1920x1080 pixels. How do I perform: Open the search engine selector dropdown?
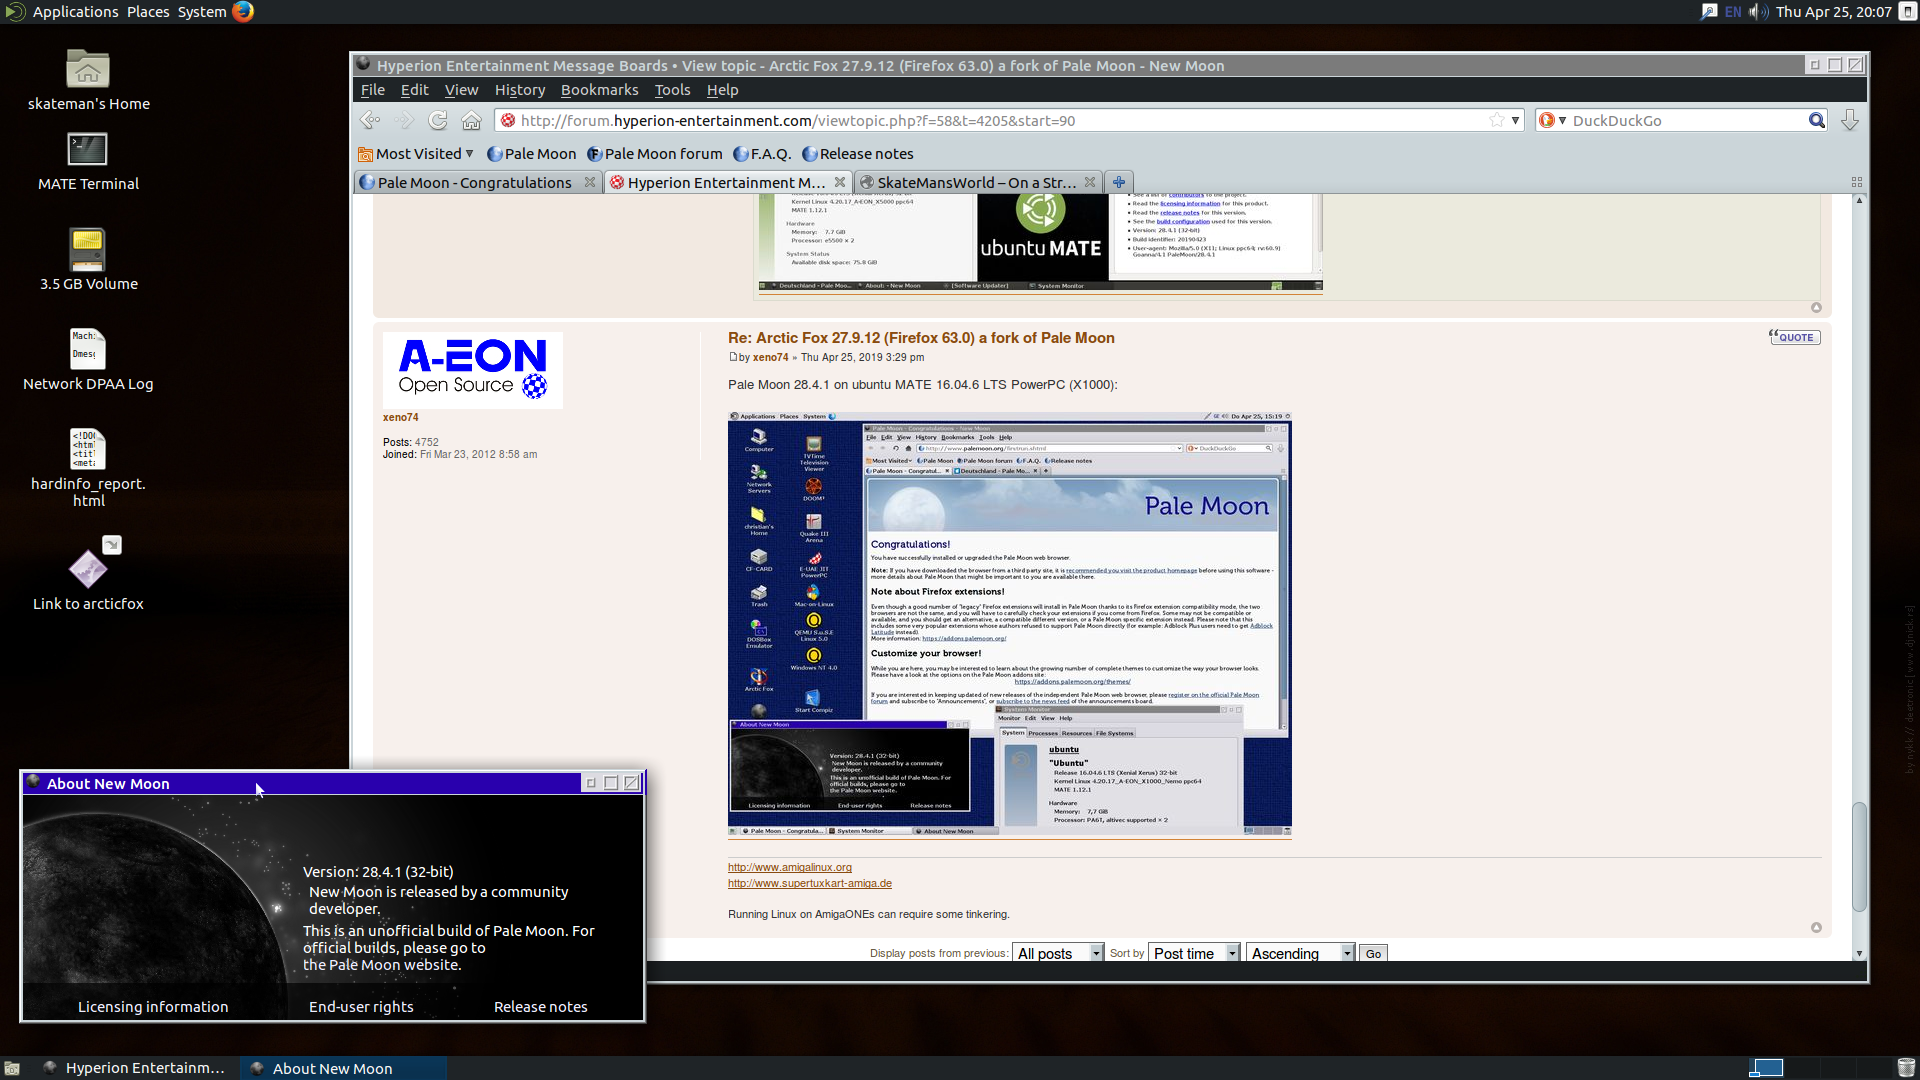(x=1553, y=120)
